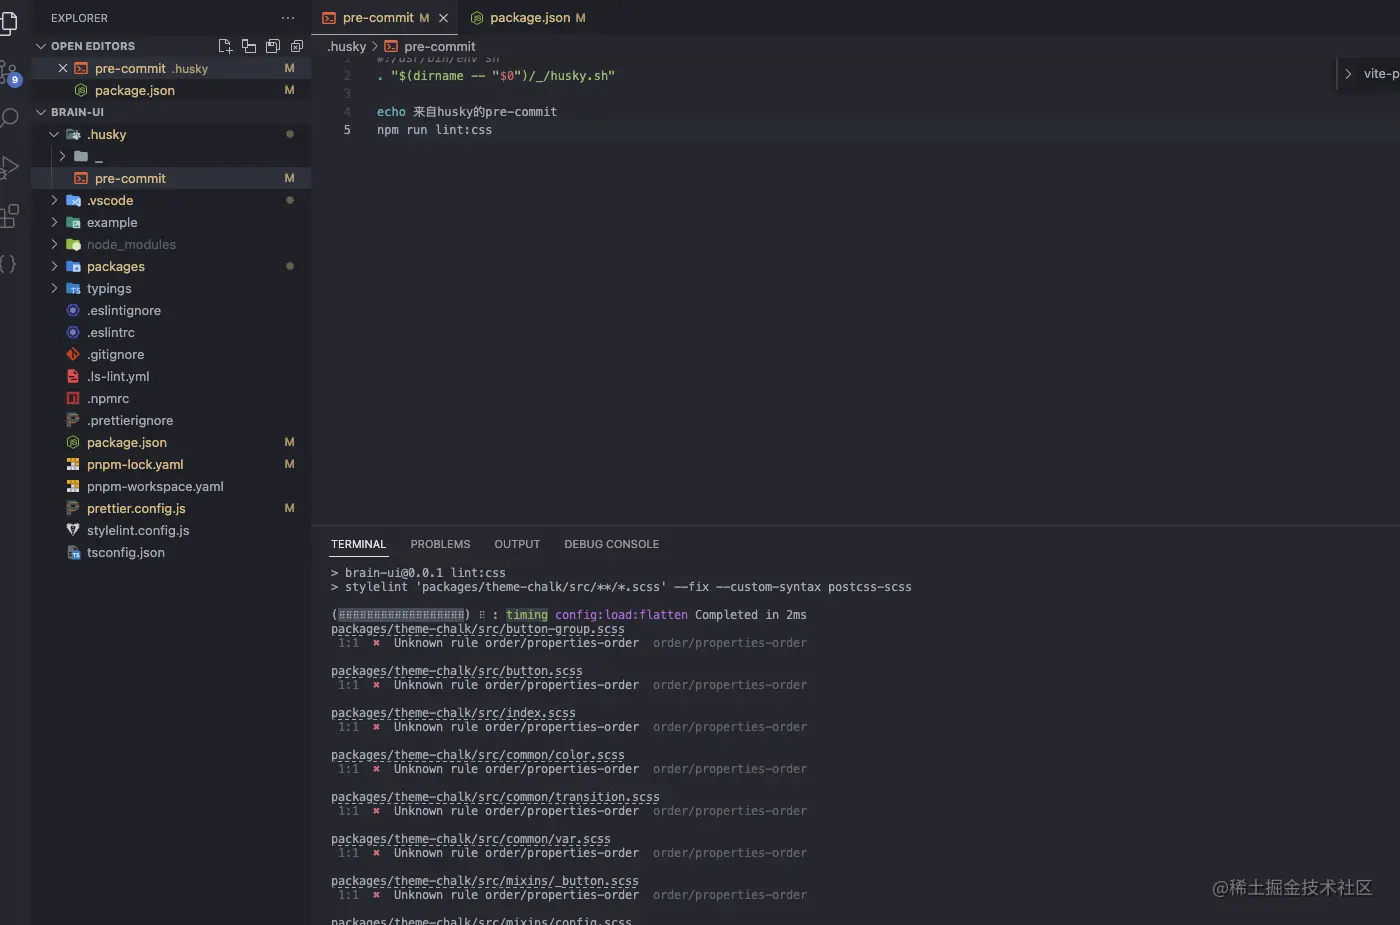Open the .ls-lint.yml file
The width and height of the screenshot is (1400, 925).
pos(171,376)
